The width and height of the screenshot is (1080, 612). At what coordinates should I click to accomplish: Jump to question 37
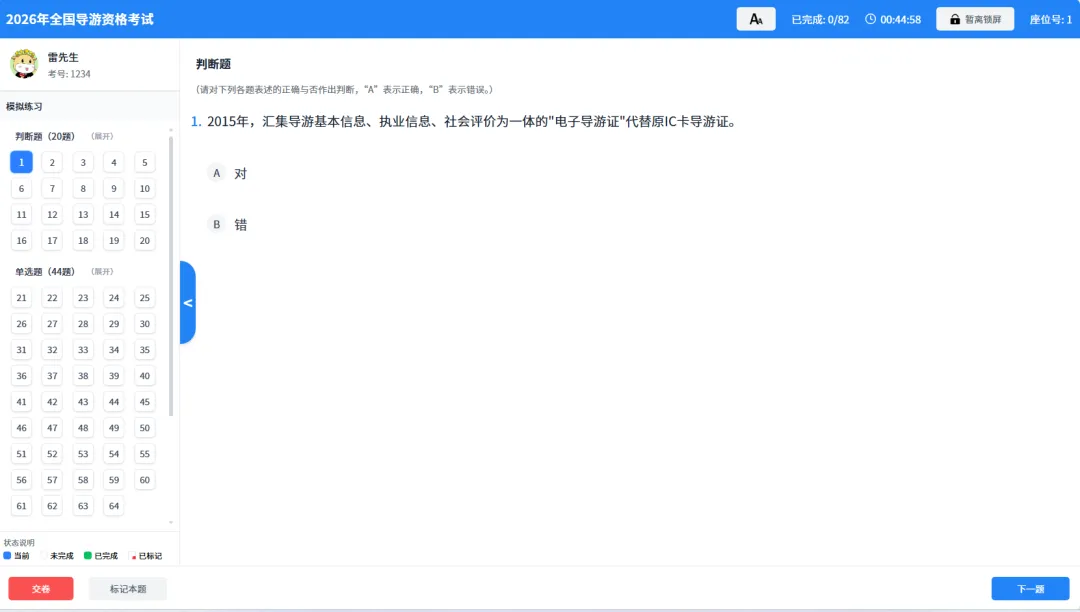point(52,376)
